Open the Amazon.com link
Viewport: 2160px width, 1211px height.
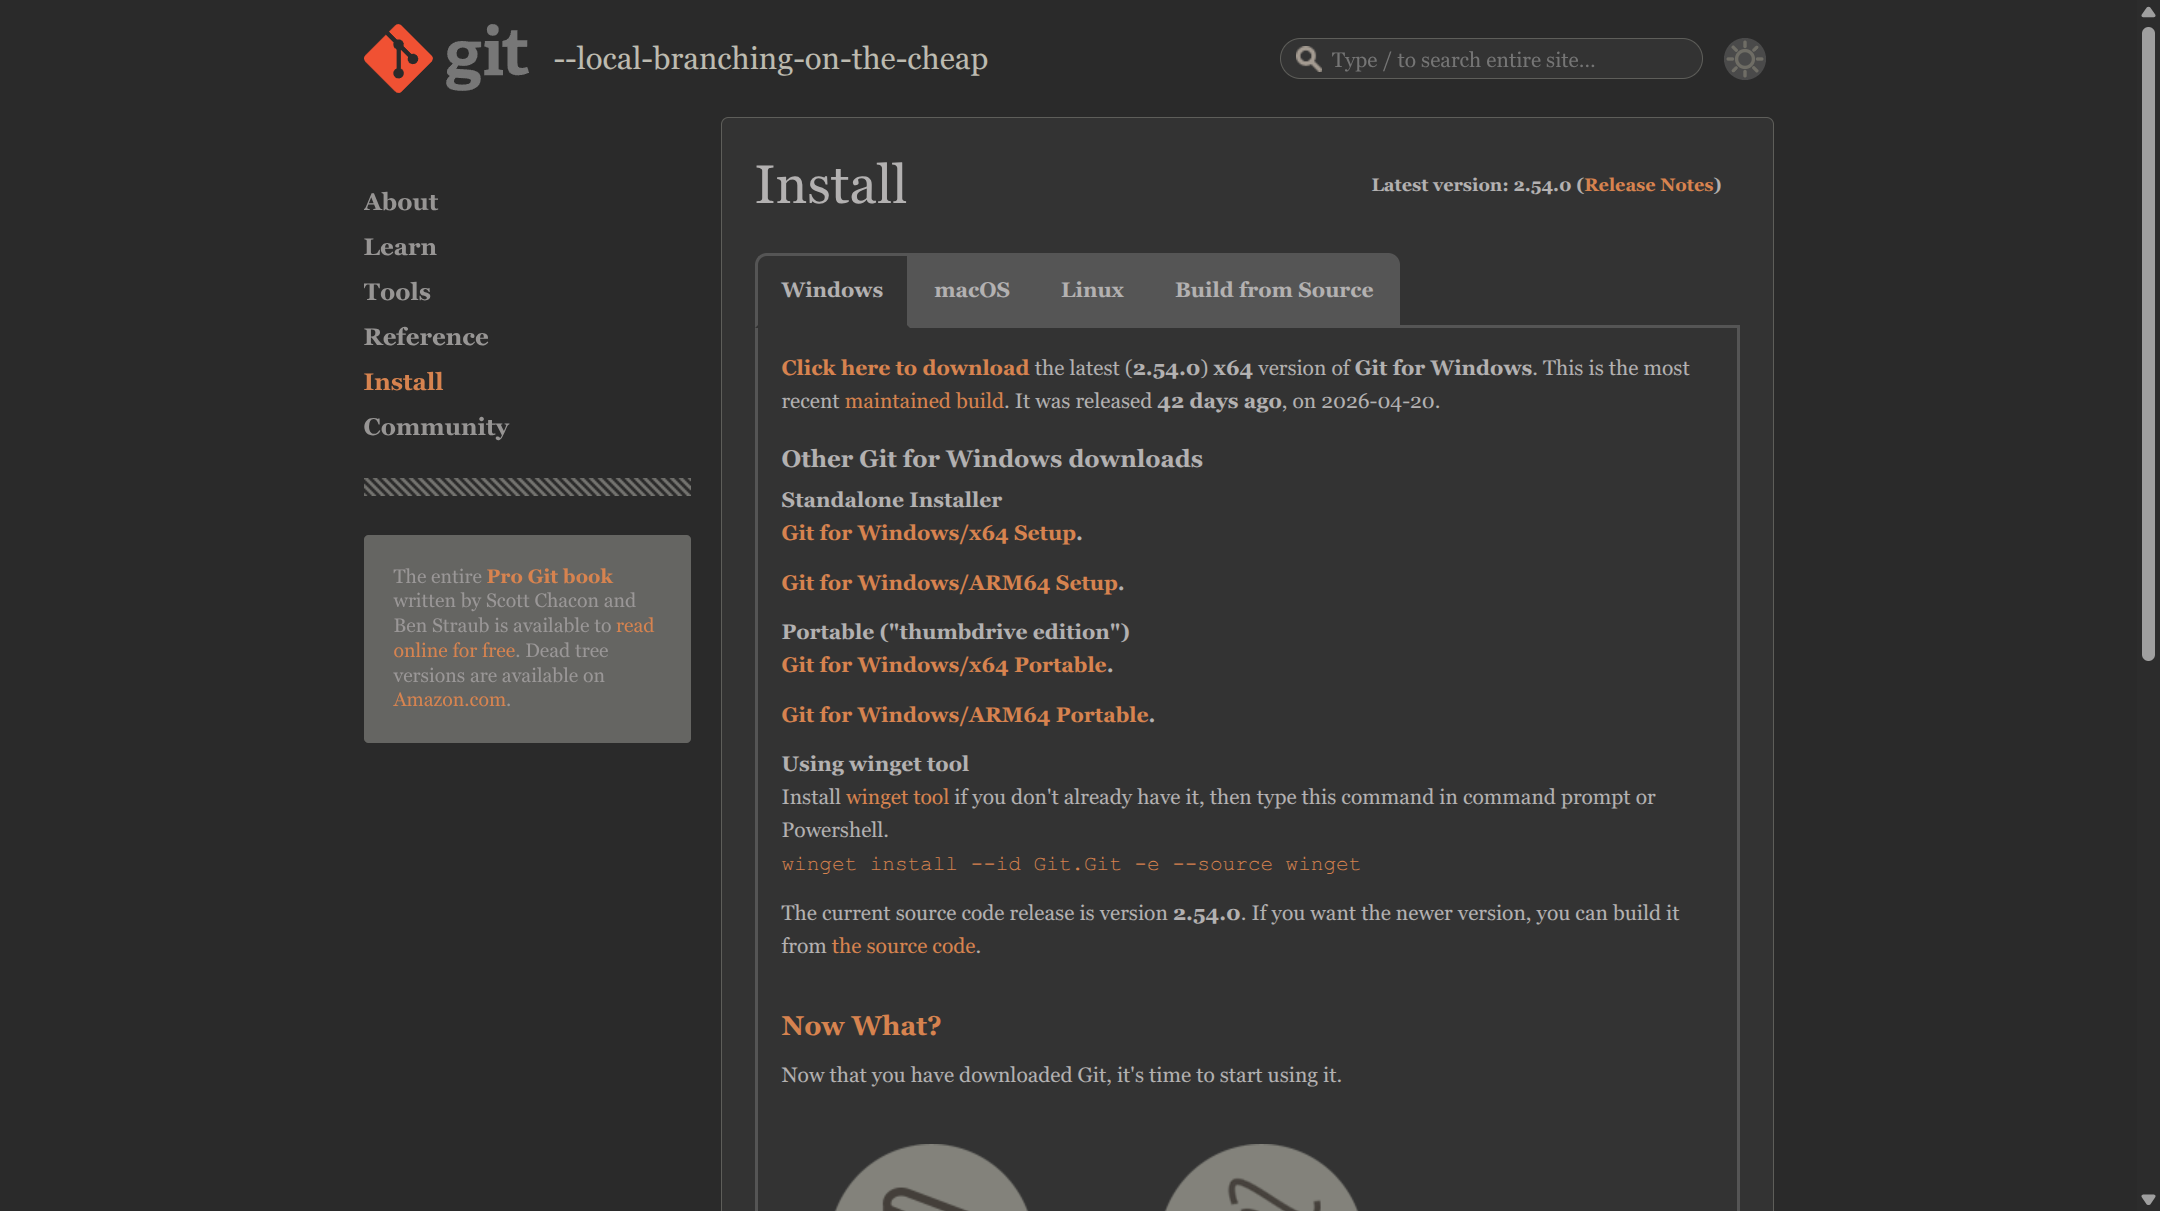click(x=449, y=700)
